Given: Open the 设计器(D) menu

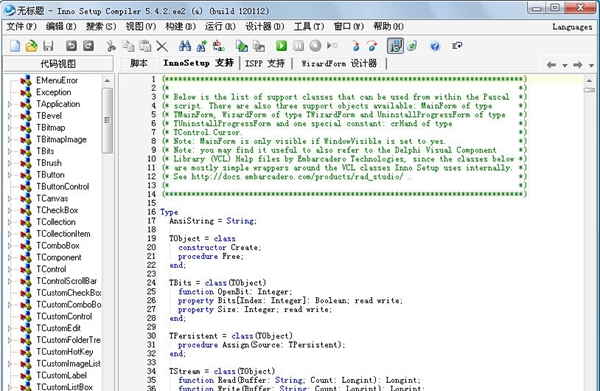Looking at the screenshot, I should coord(265,26).
